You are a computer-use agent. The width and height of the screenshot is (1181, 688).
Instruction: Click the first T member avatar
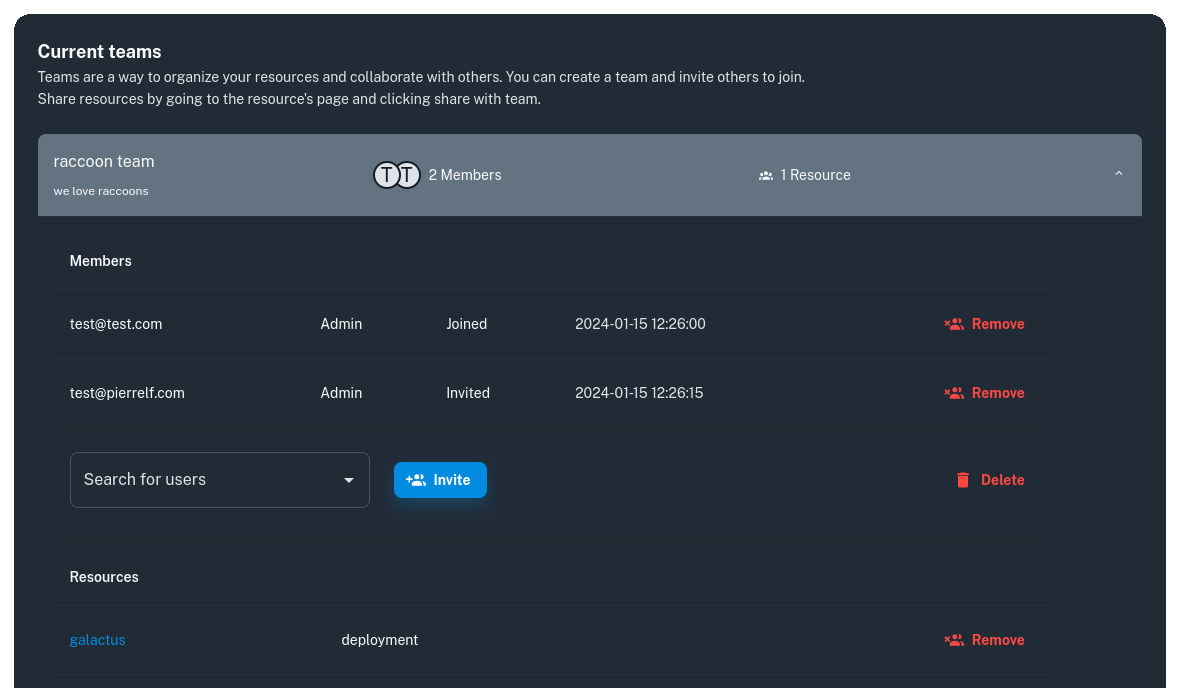point(386,175)
